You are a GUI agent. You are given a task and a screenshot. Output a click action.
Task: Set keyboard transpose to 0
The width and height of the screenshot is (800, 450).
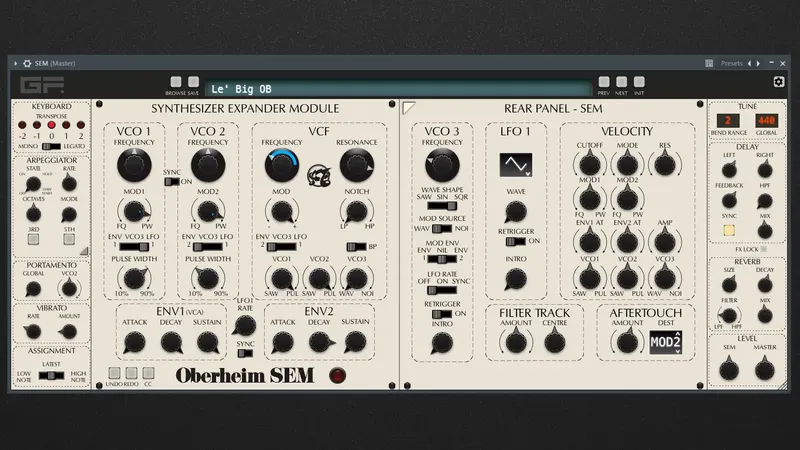point(52,125)
